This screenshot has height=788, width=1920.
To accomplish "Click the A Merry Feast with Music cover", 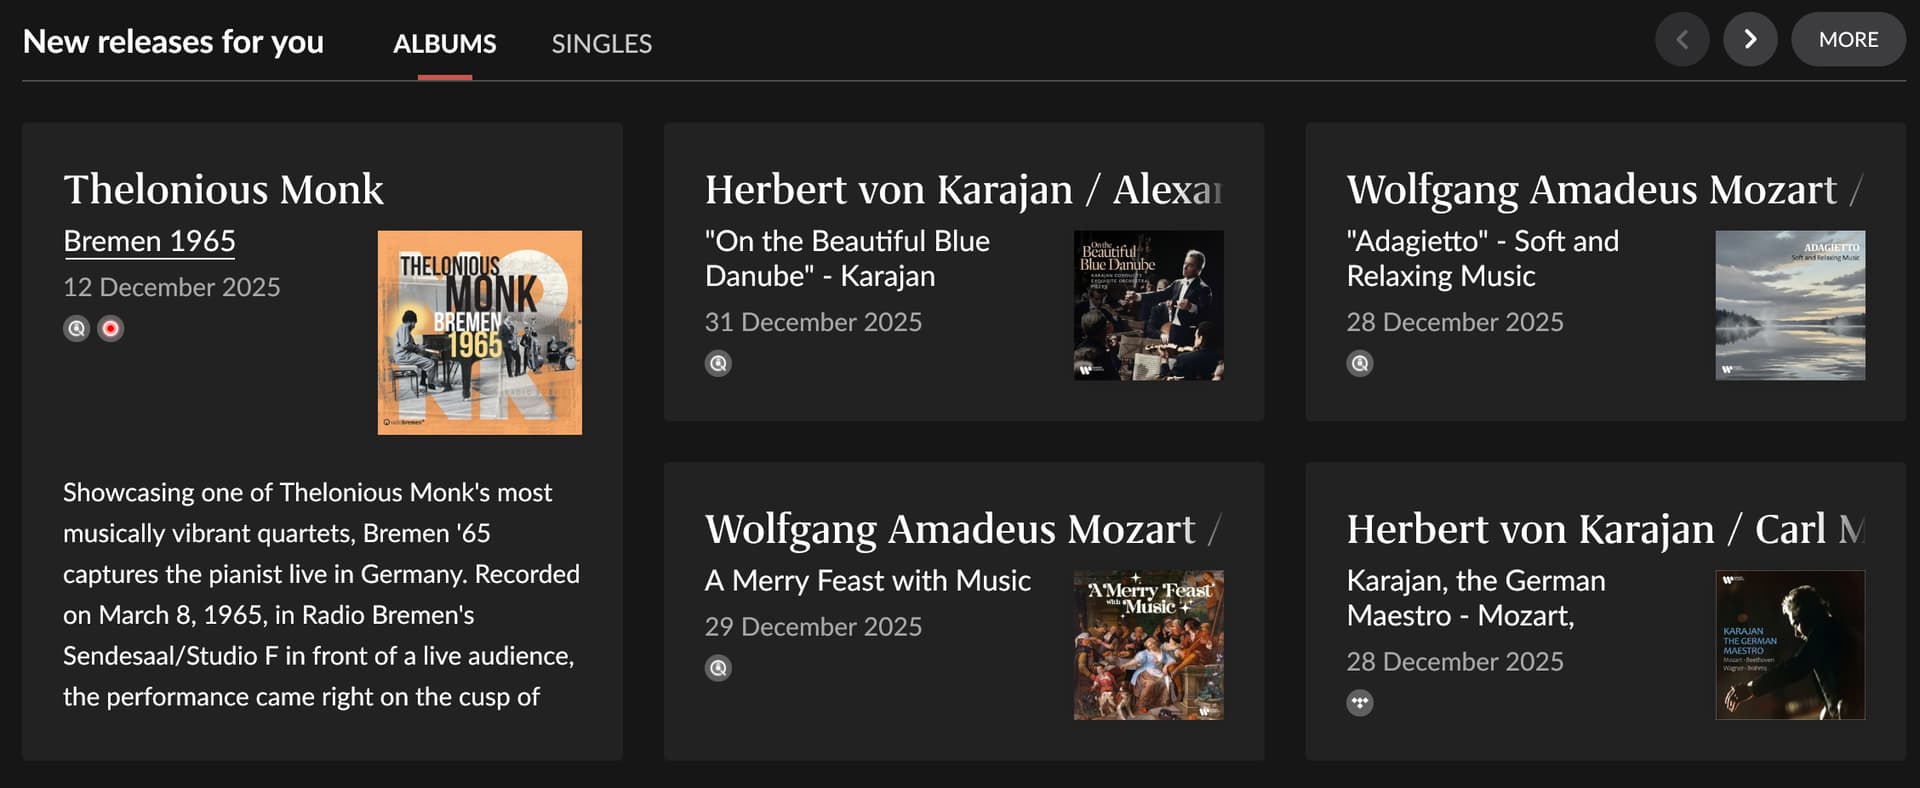I will pos(1148,645).
